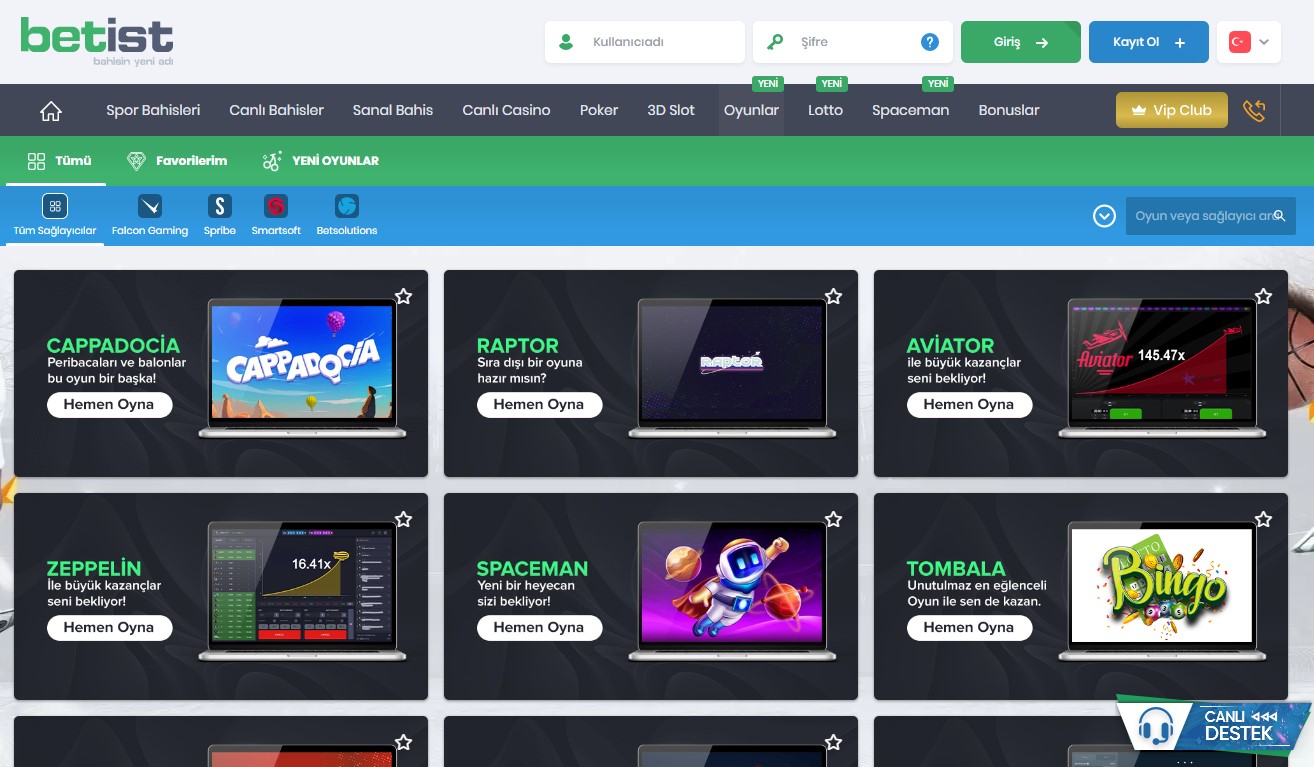
Task: Open Spor Bahisleri menu
Action: point(153,110)
